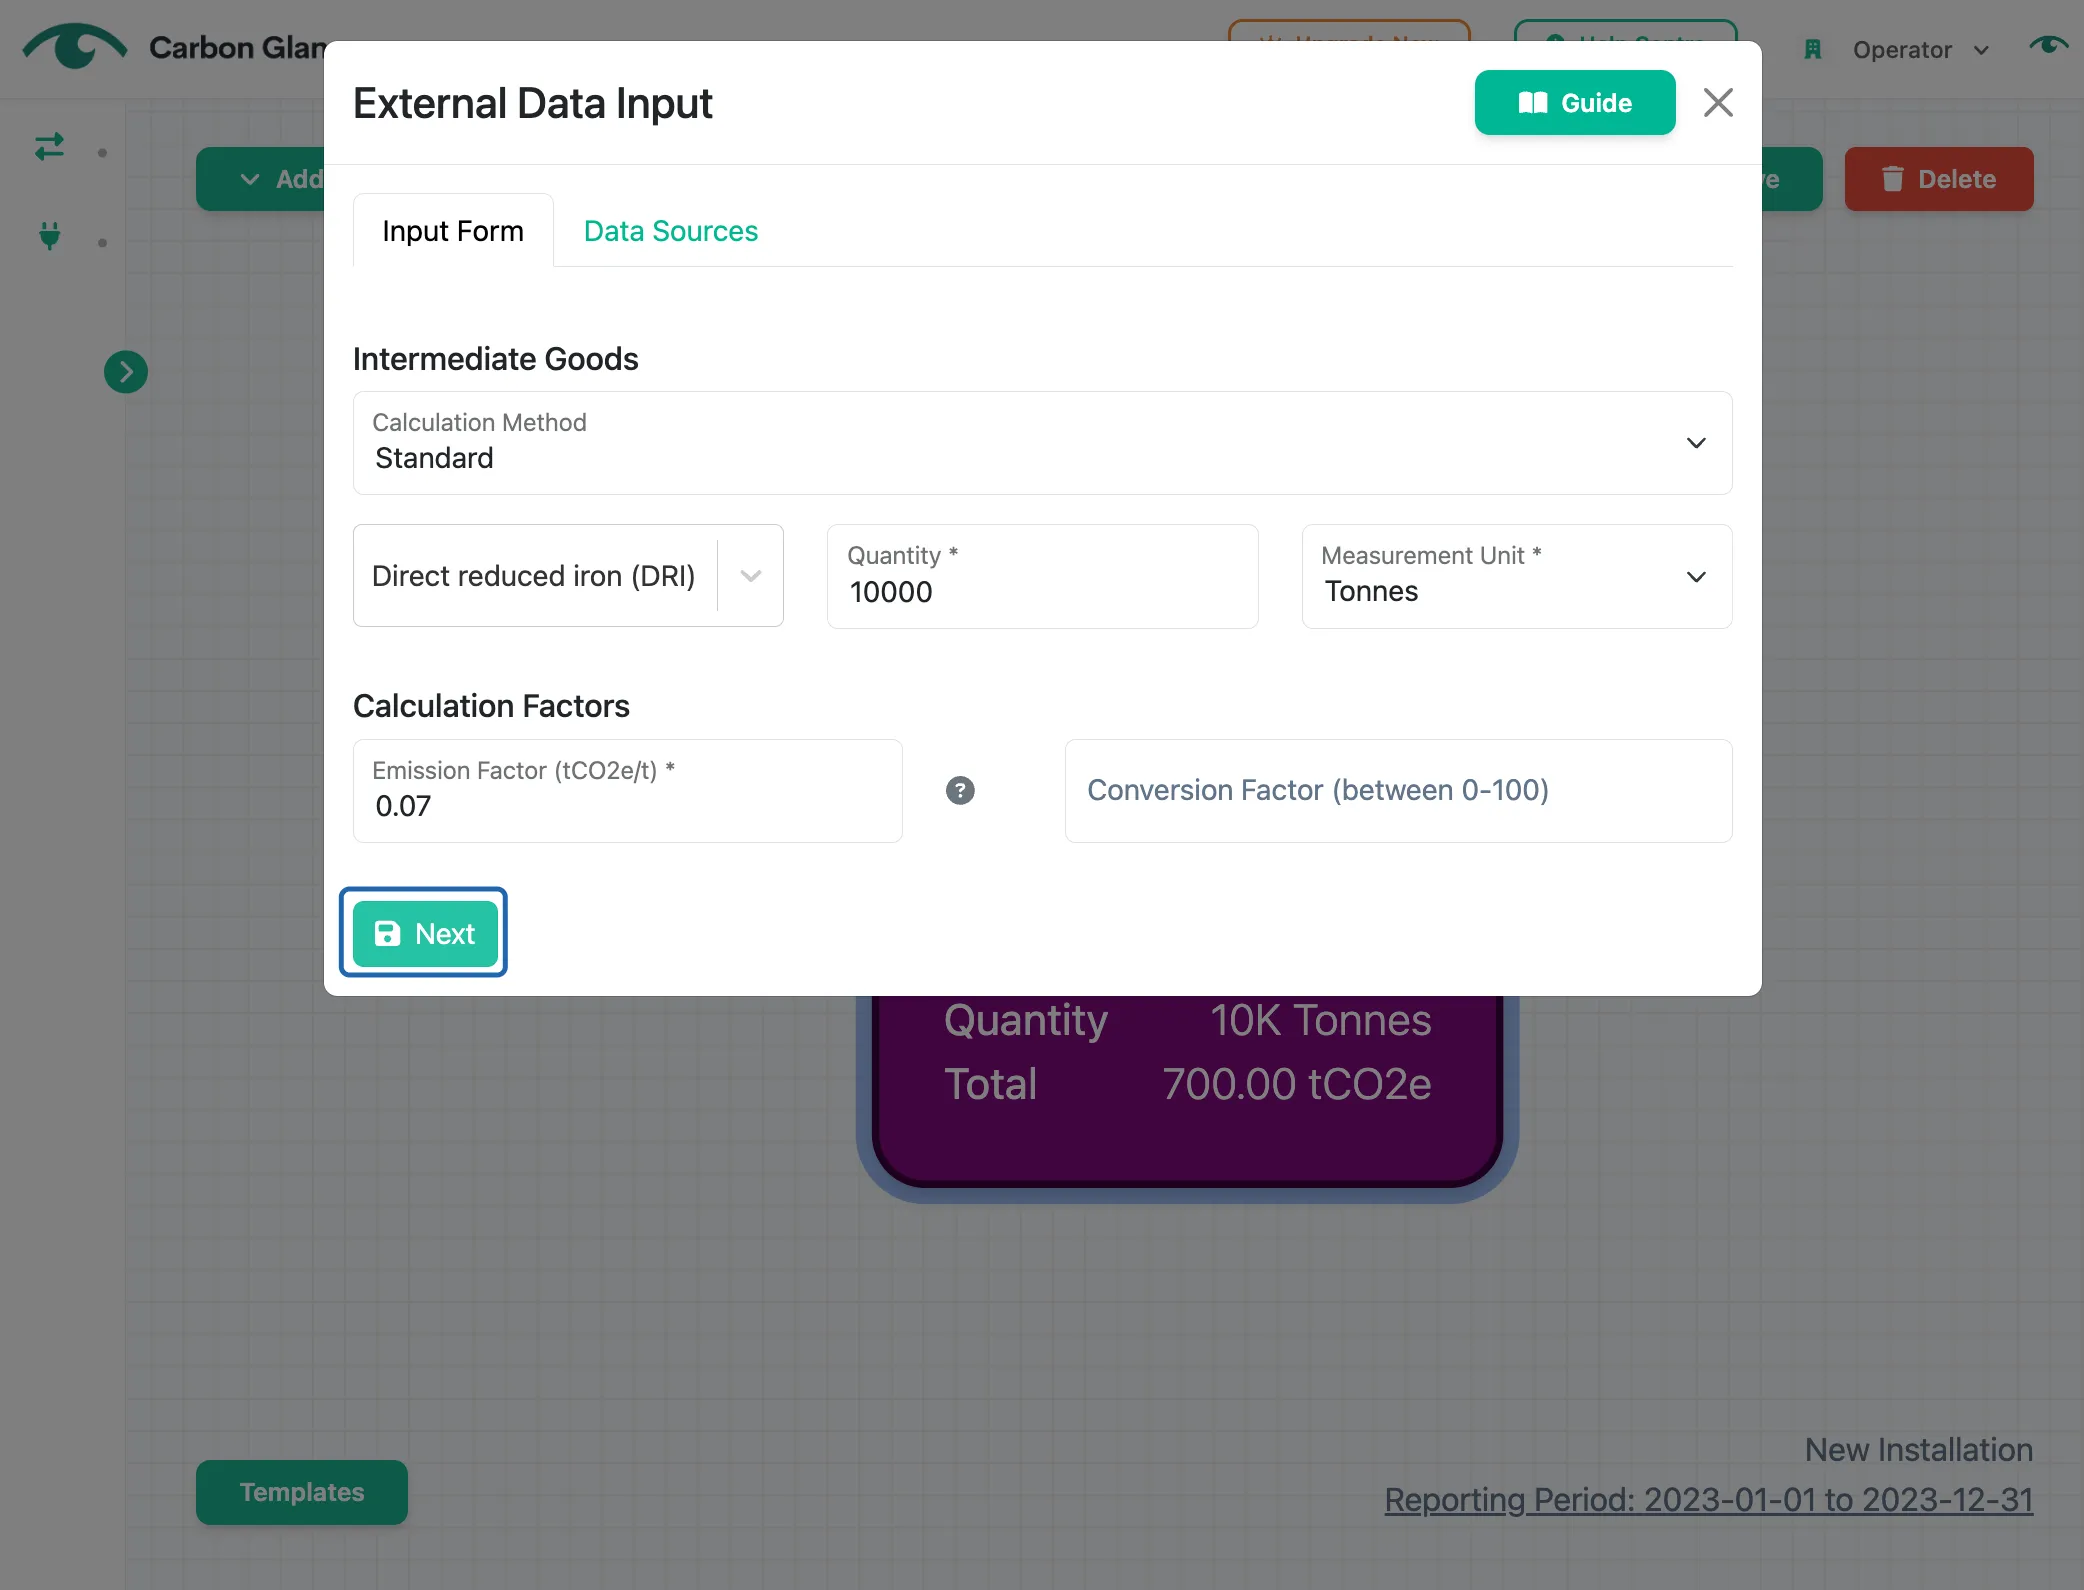This screenshot has height=1590, width=2084.
Task: Click the 'Intermediate Goods' heading
Action: pos(496,359)
